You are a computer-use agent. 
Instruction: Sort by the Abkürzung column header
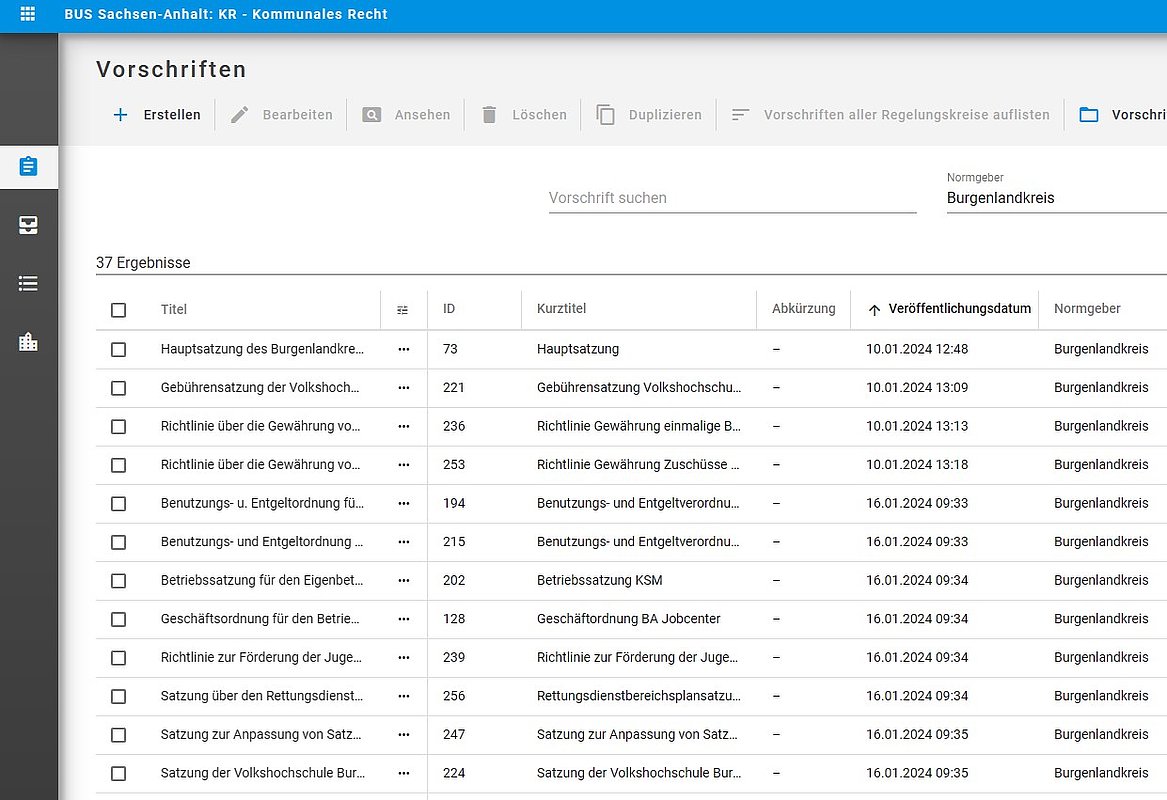(x=804, y=309)
